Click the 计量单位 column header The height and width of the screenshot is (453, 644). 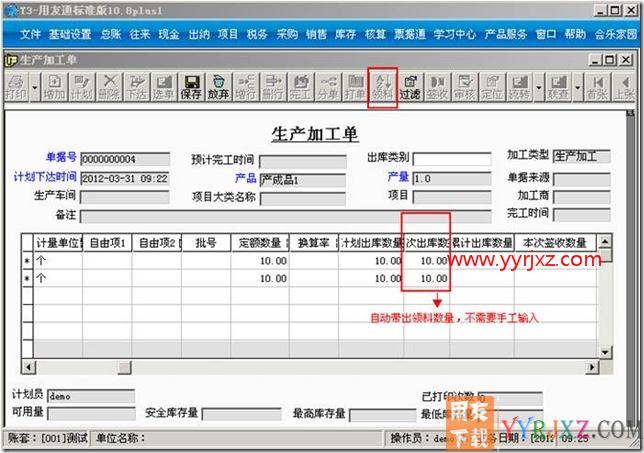pyautogui.click(x=58, y=243)
